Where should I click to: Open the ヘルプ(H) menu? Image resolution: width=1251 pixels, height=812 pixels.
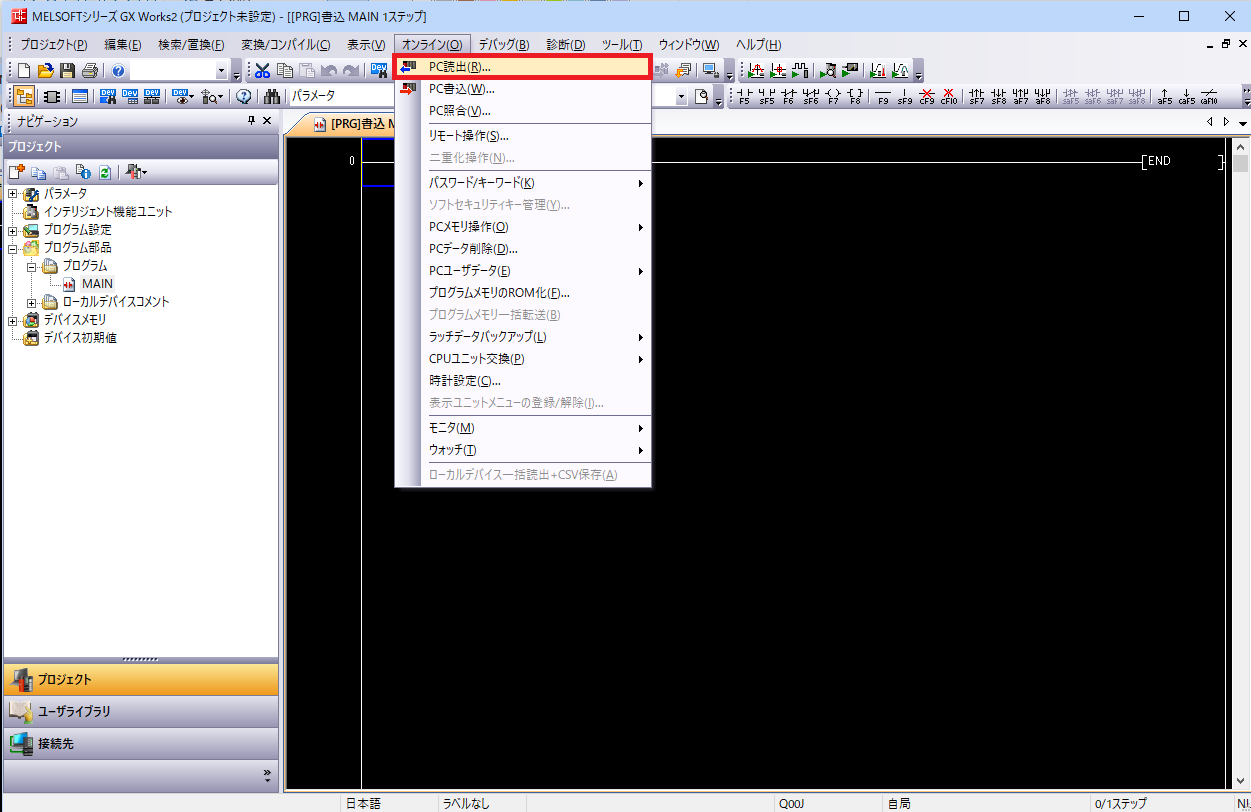coord(758,45)
